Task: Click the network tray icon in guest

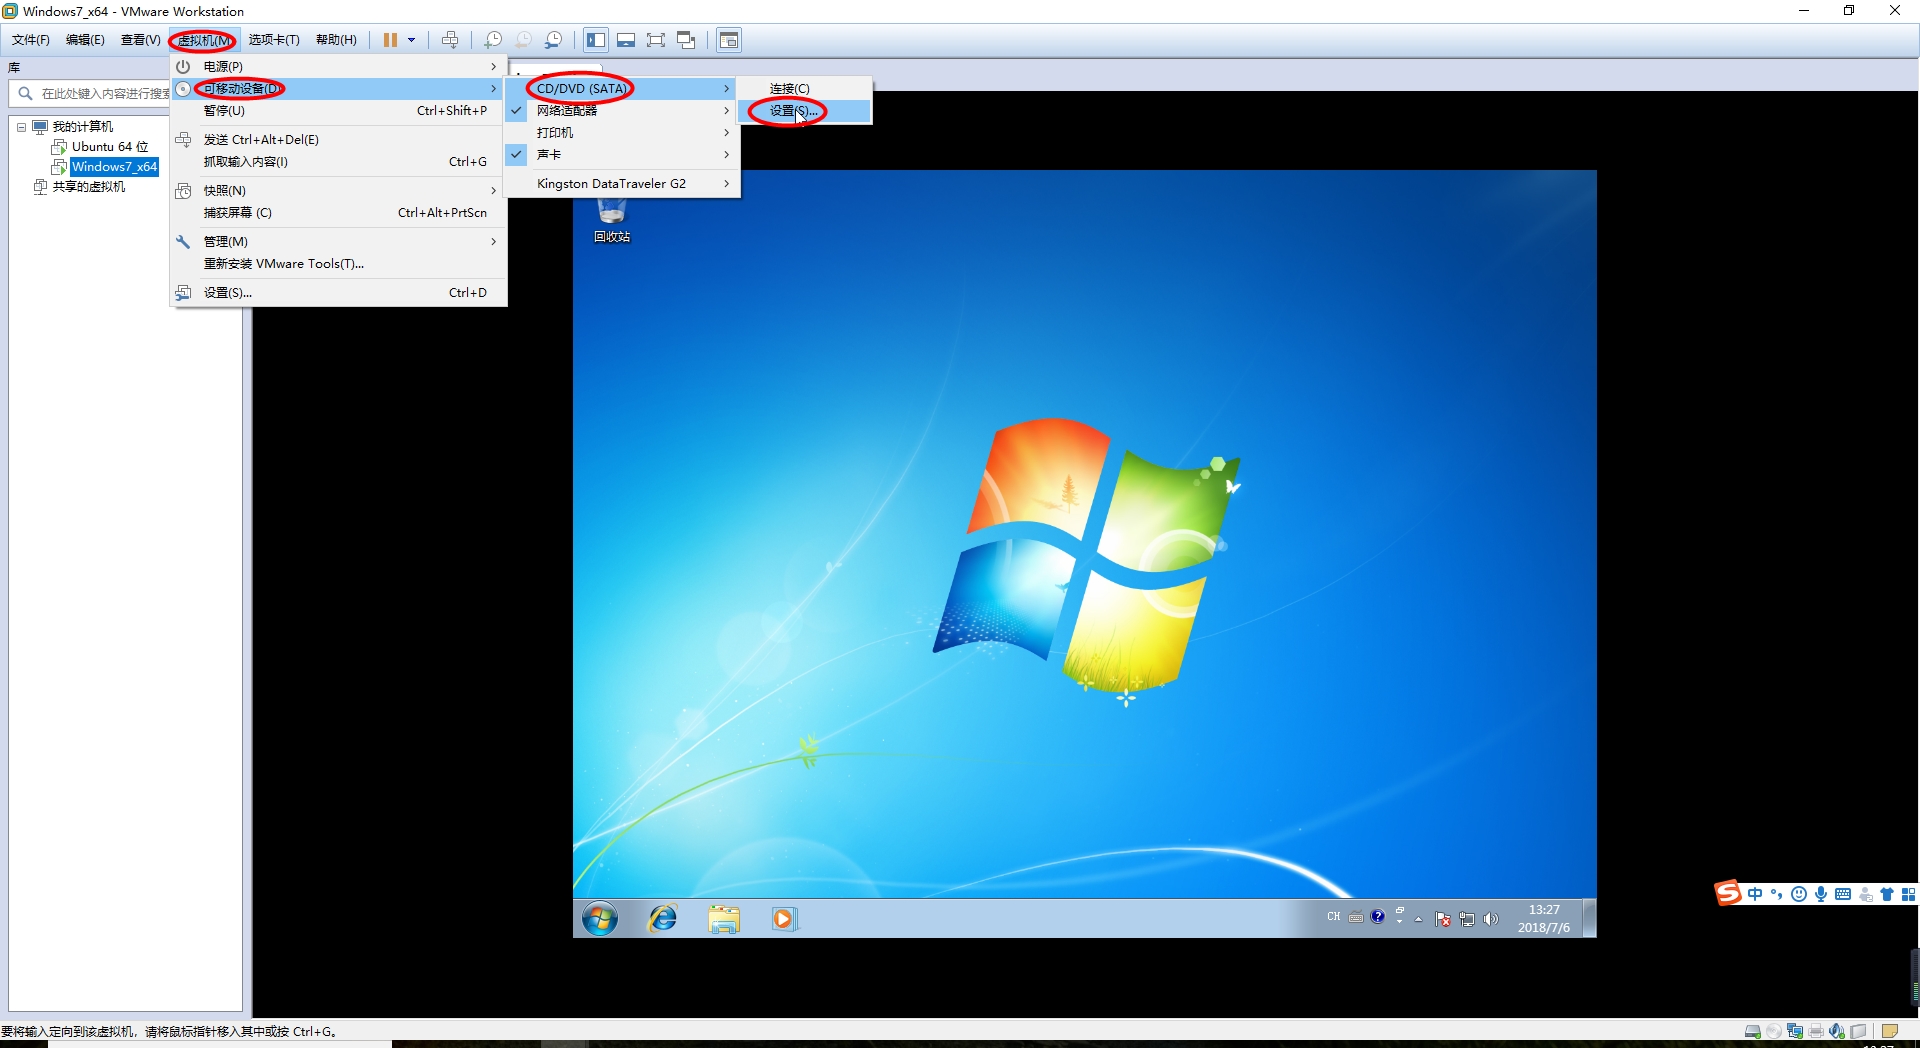Action: click(x=1467, y=919)
